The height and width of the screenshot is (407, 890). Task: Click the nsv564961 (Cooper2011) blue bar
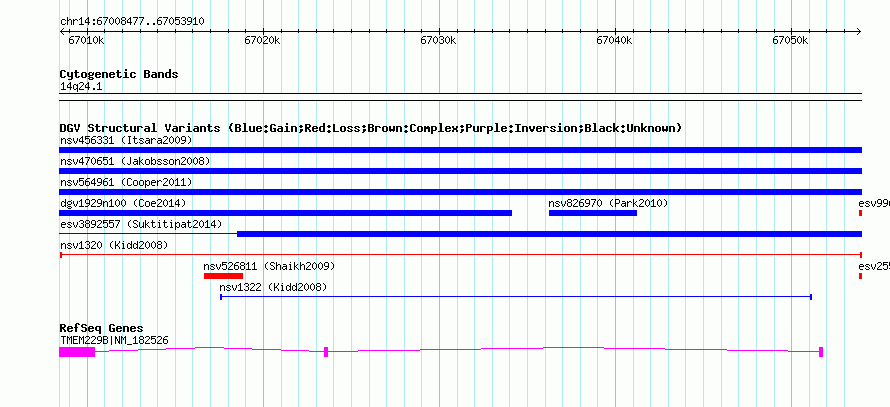coord(460,192)
